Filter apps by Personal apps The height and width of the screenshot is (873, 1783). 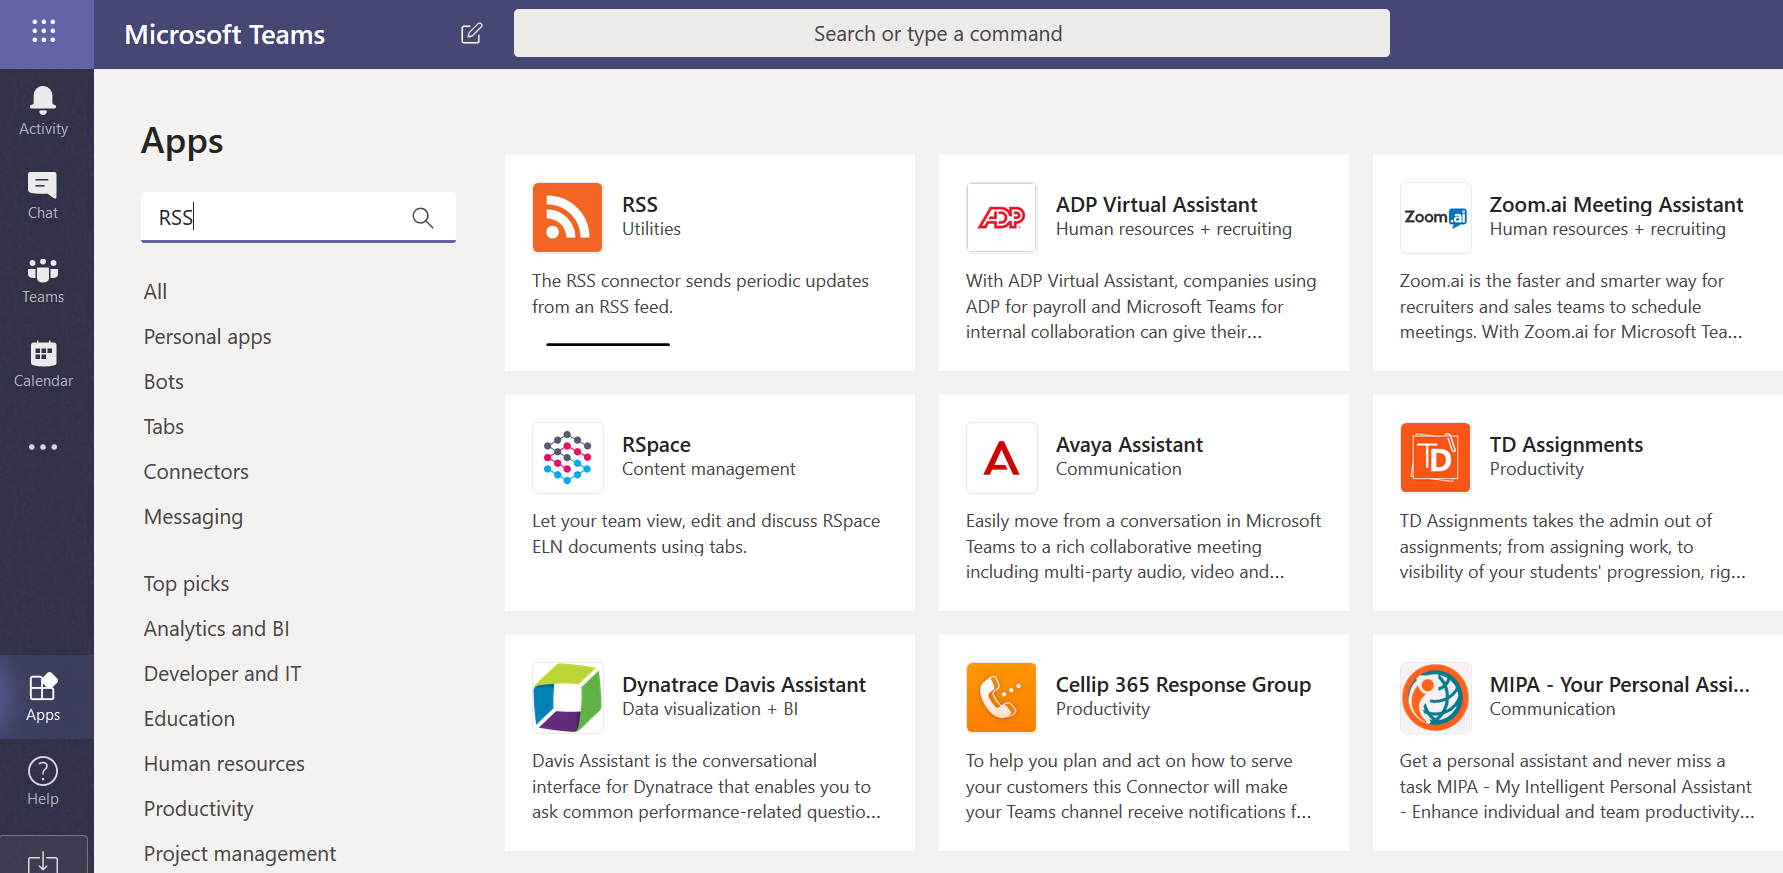207,337
